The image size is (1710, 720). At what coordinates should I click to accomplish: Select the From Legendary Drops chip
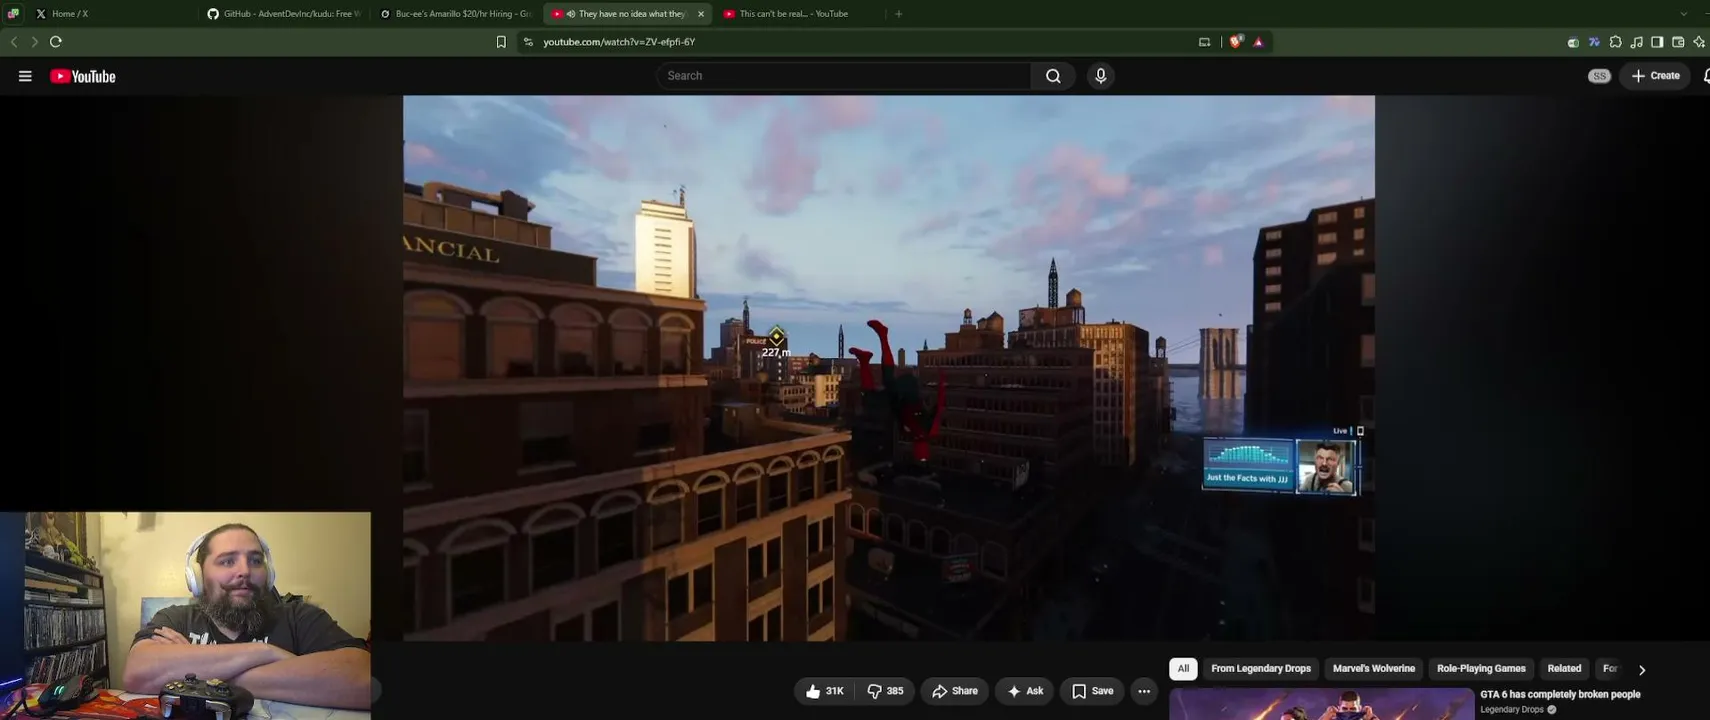[1261, 669]
